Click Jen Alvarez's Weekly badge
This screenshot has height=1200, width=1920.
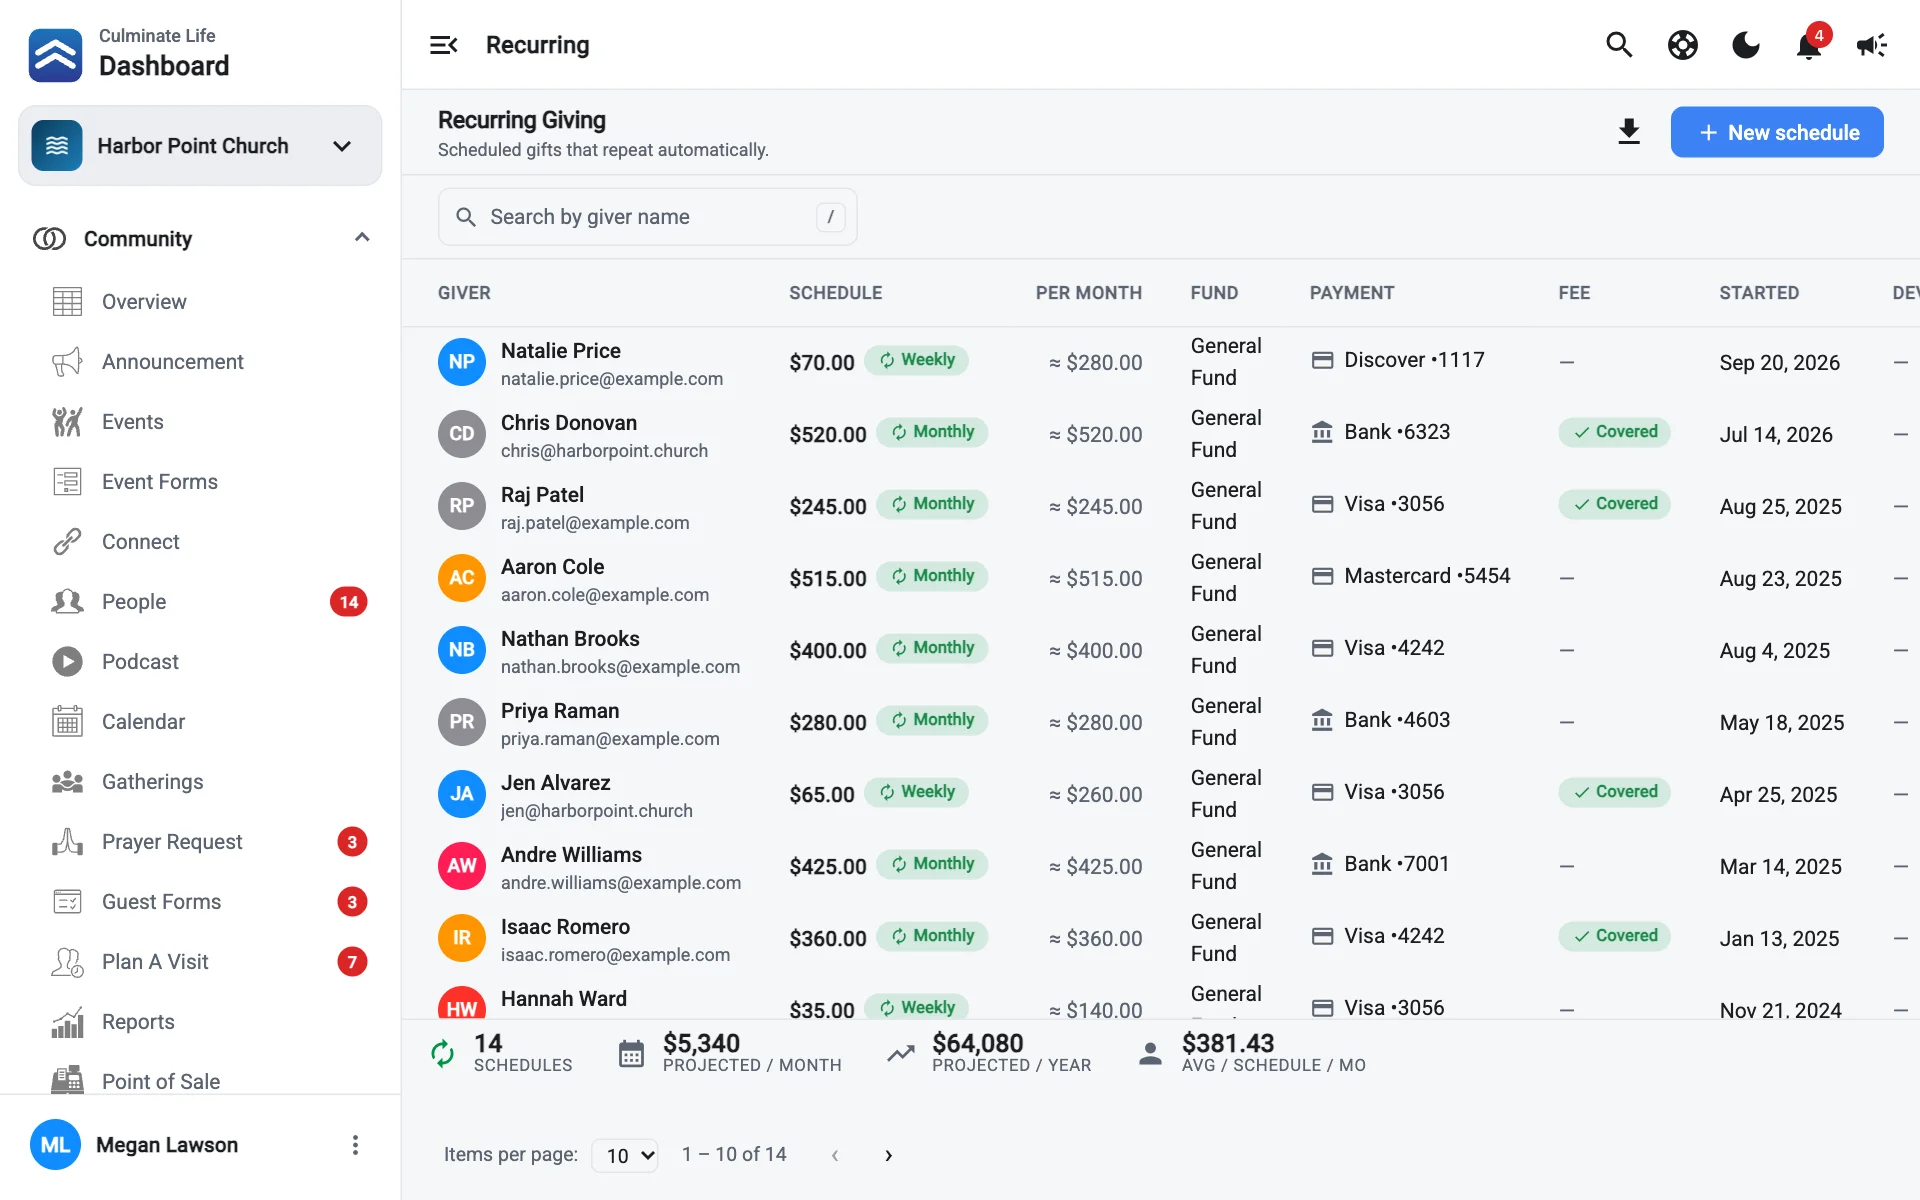[916, 792]
